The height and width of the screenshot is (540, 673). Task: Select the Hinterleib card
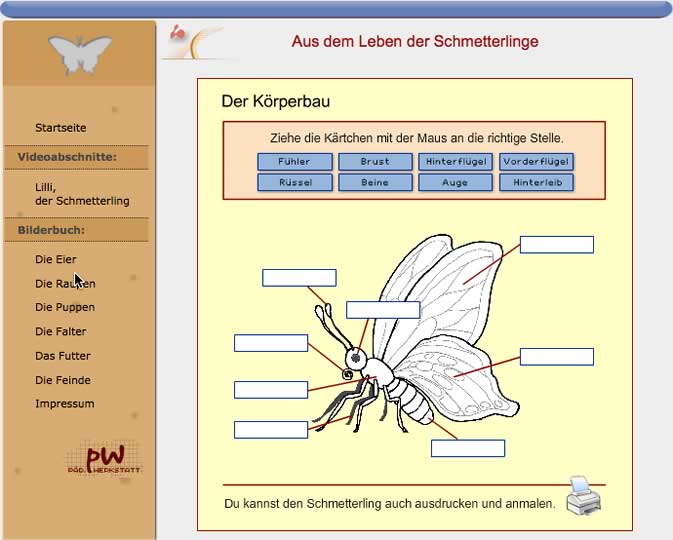(x=536, y=182)
